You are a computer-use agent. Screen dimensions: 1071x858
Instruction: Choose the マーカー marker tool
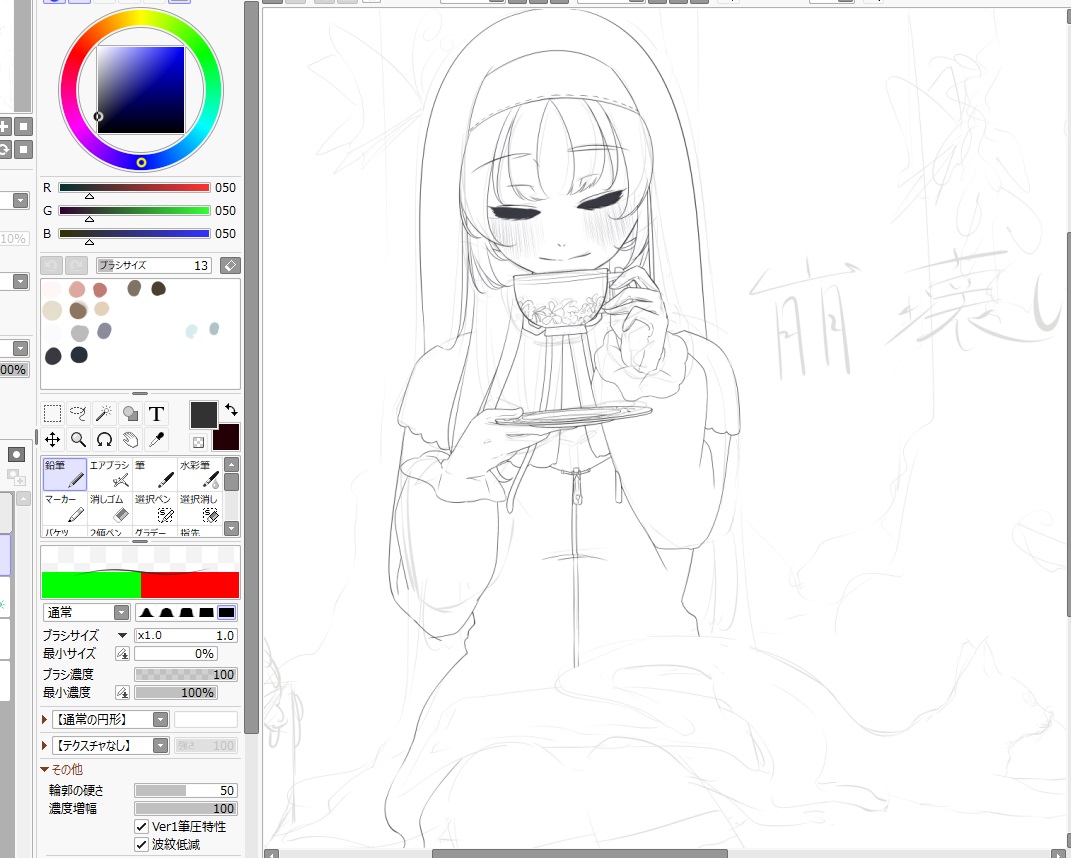point(65,508)
